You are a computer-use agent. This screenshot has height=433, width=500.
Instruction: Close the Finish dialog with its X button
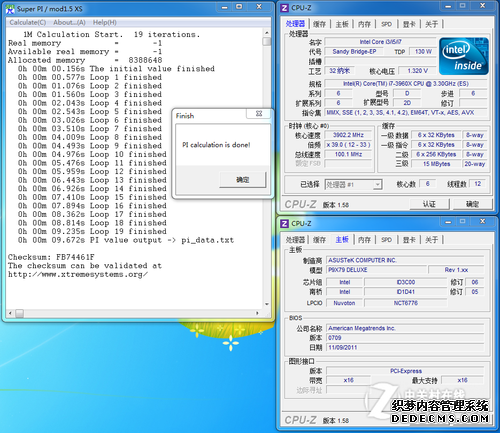click(259, 114)
